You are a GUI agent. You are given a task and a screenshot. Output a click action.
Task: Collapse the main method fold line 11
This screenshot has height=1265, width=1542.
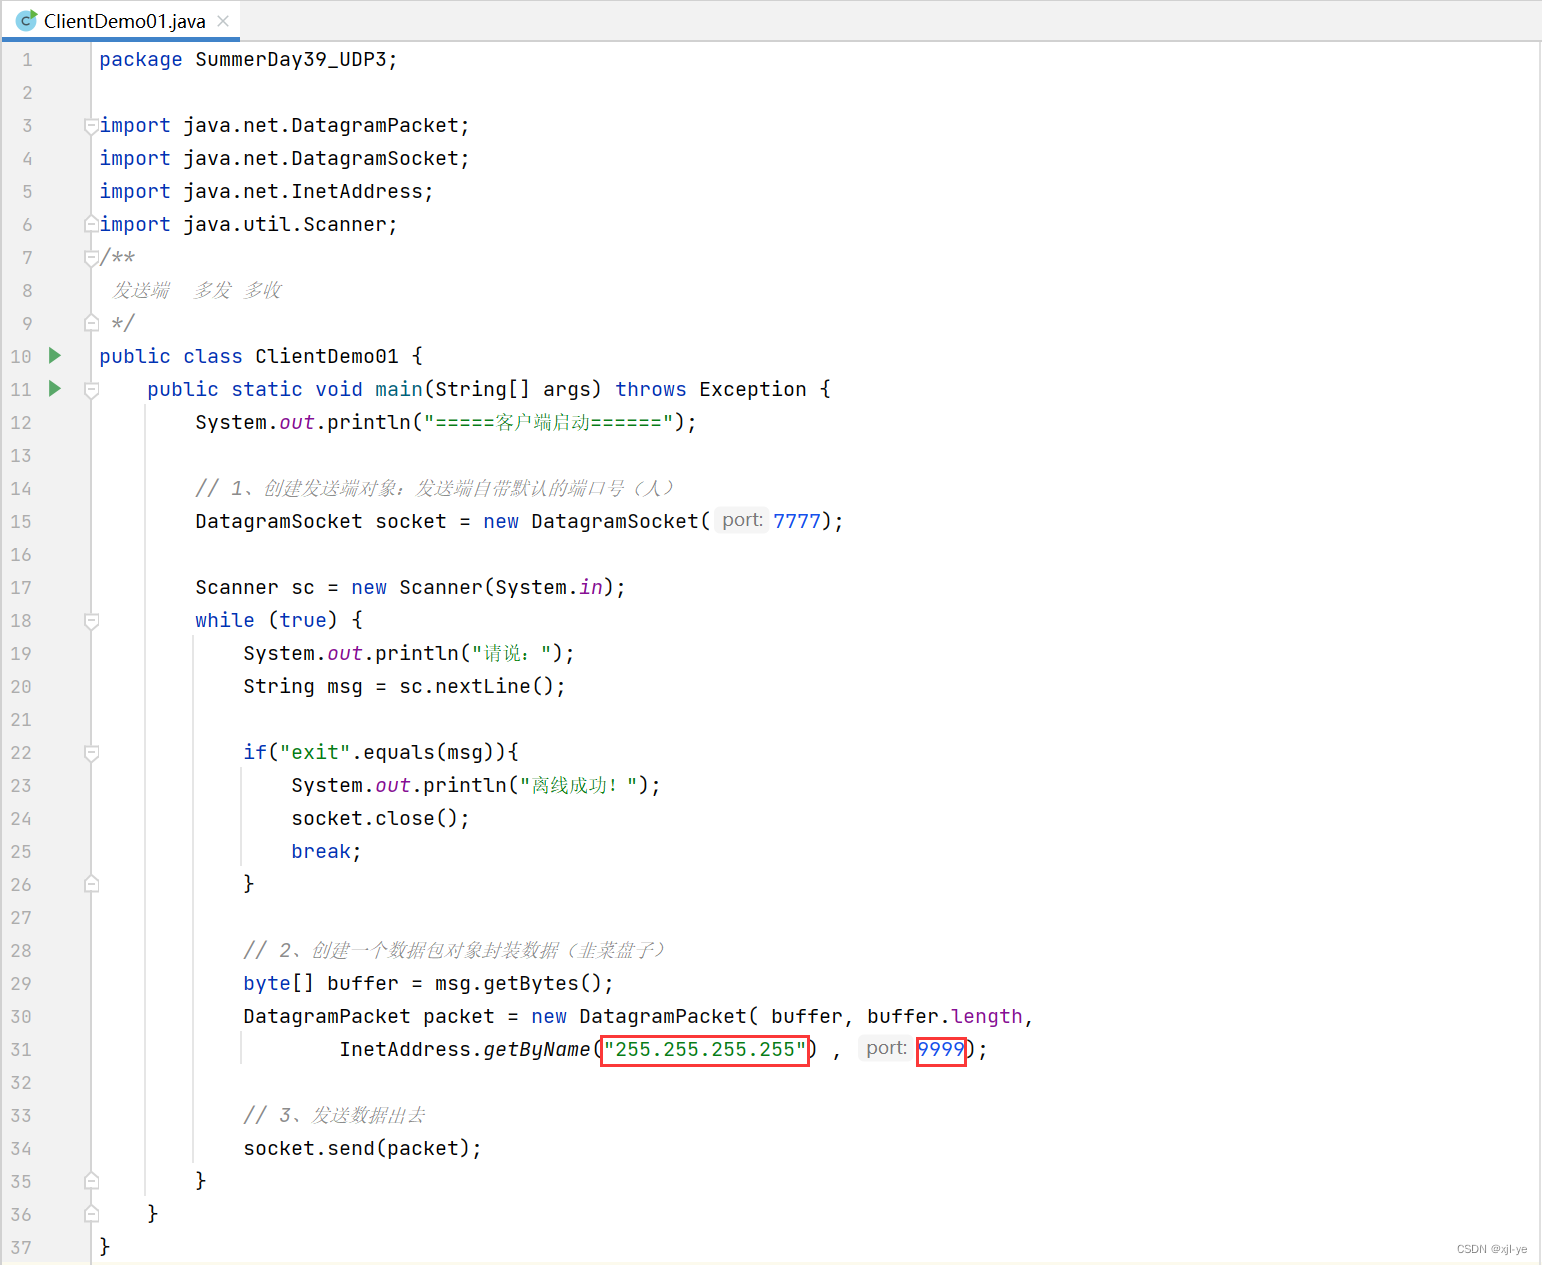(91, 390)
